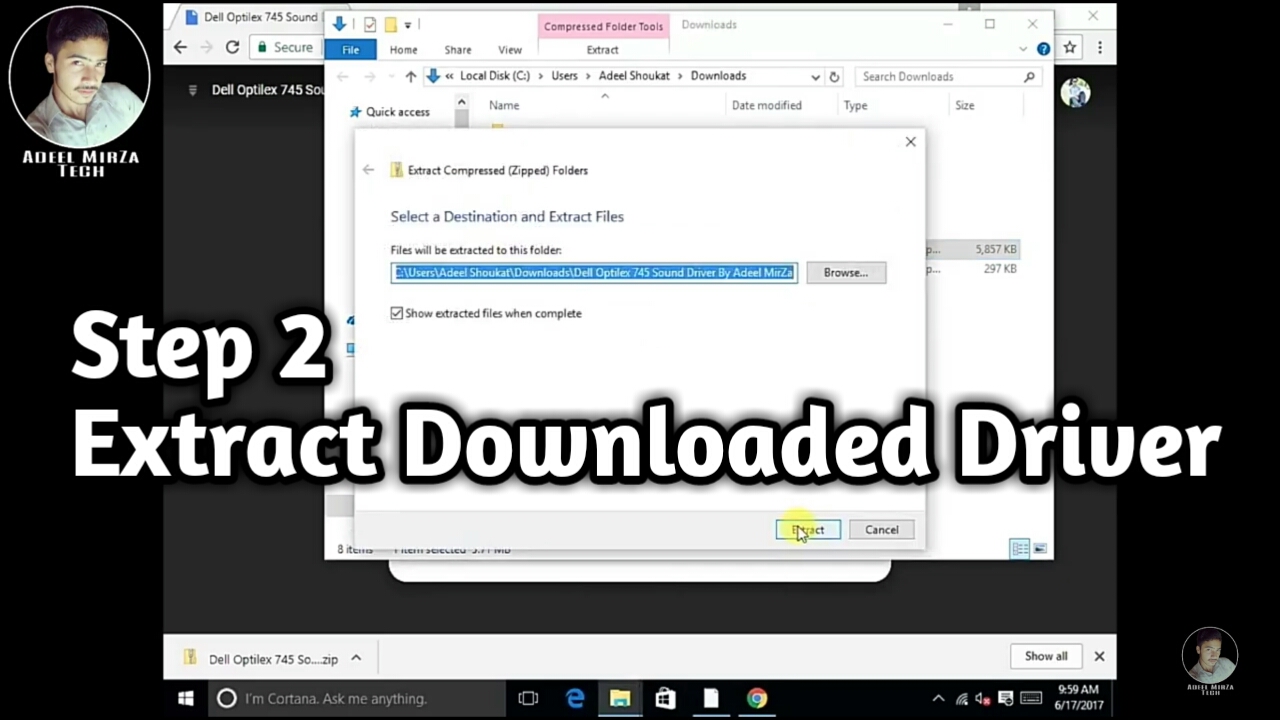Click the download arrow icon in Explorer title bar
This screenshot has width=1280, height=720.
339,23
